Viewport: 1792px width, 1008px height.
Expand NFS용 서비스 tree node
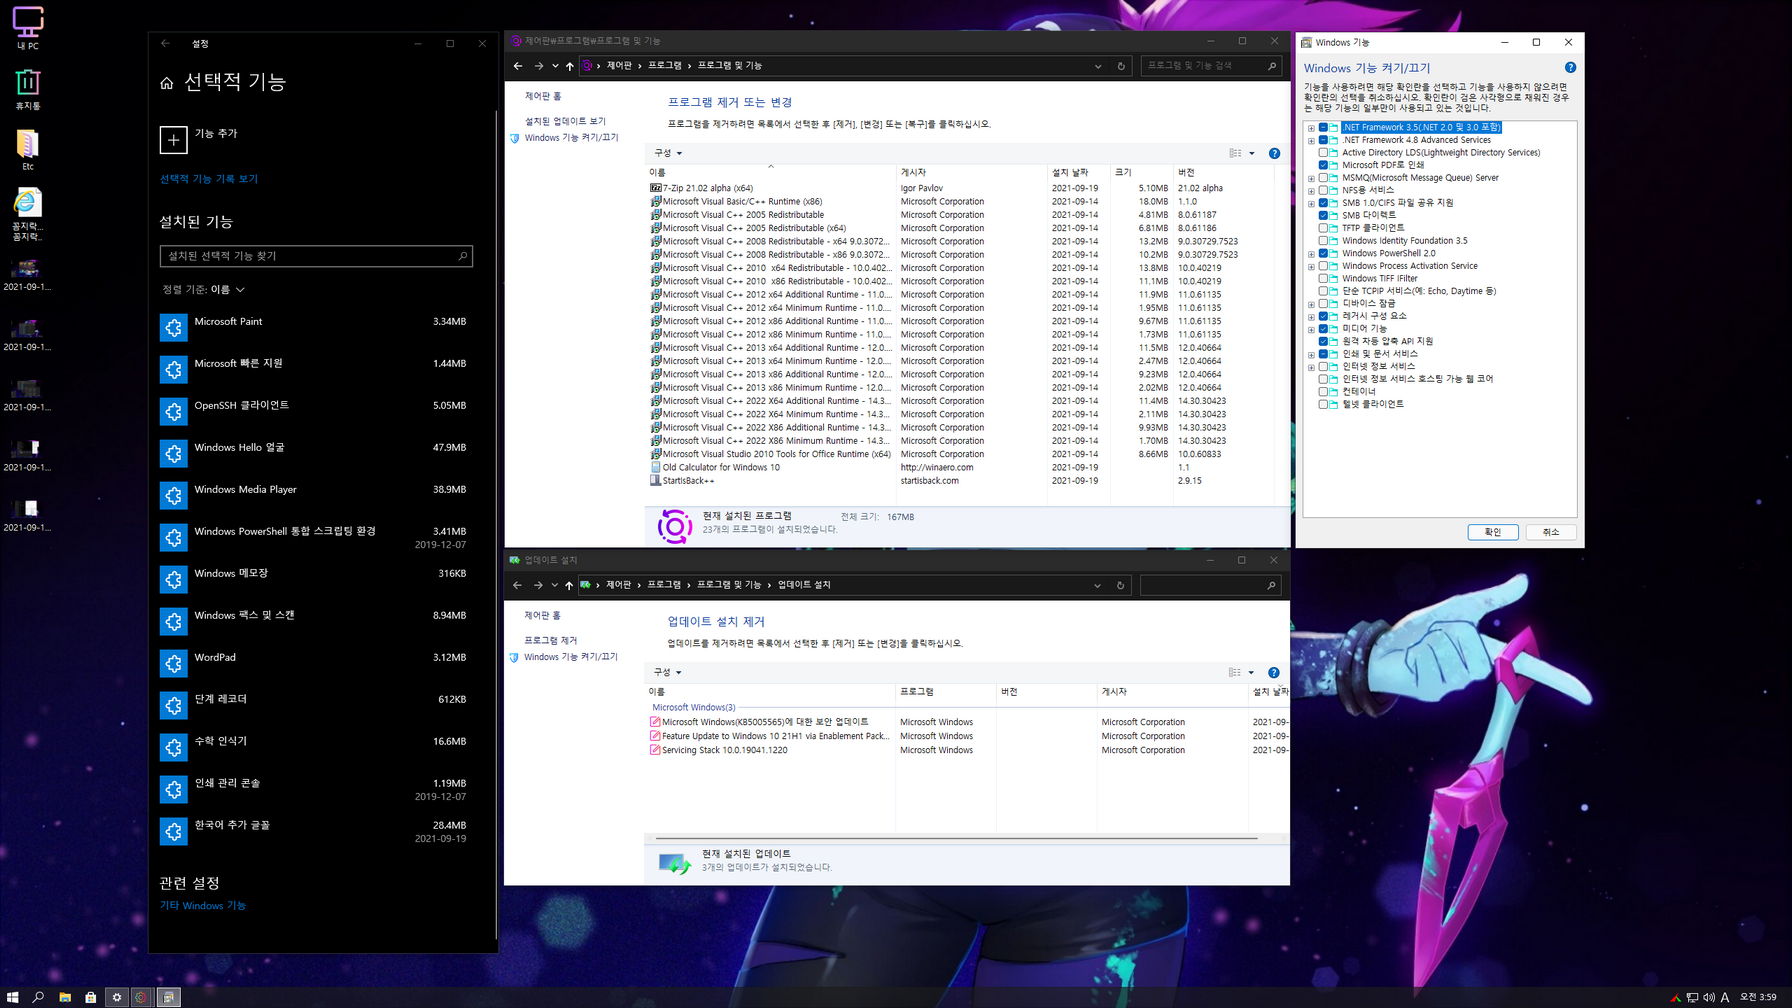[x=1311, y=191]
